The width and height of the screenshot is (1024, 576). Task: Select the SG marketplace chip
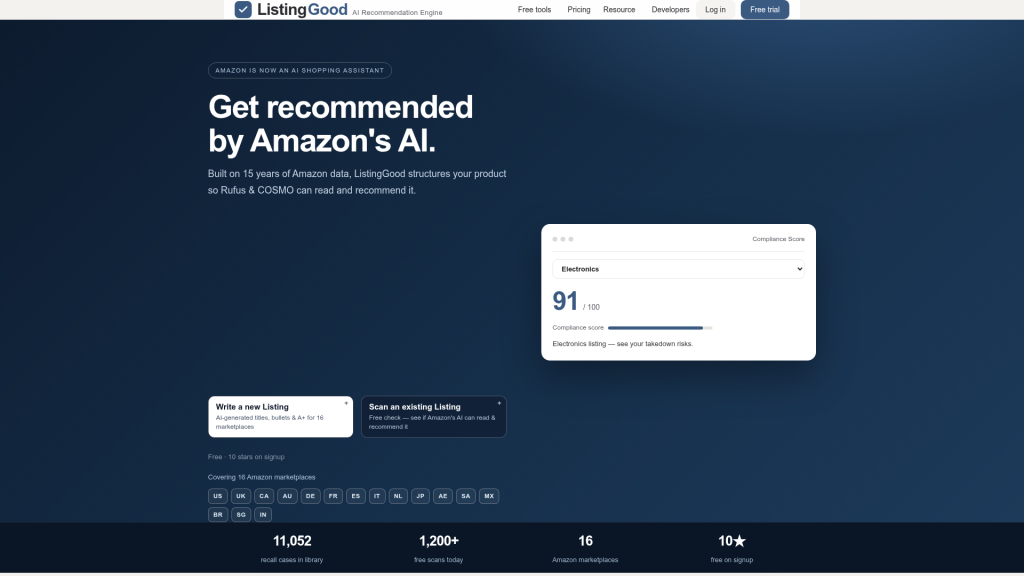pyautogui.click(x=241, y=515)
